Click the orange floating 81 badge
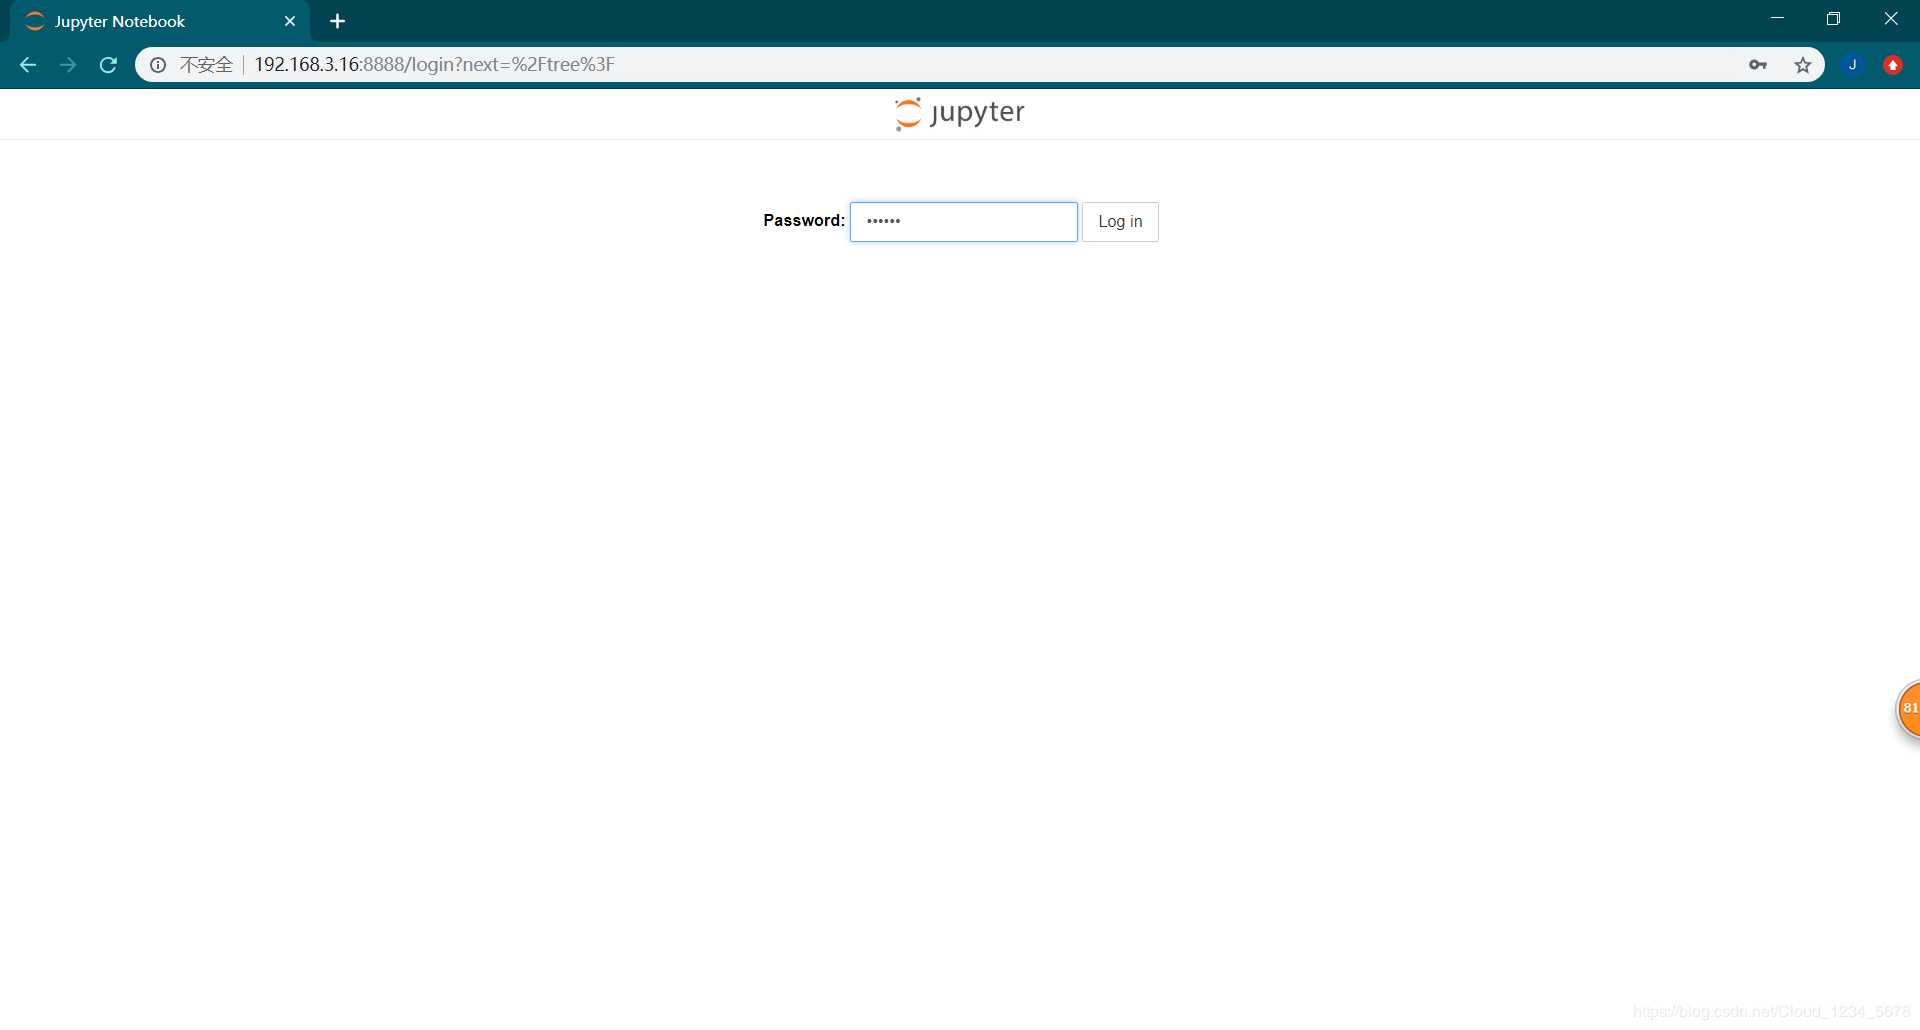Screen dimensions: 1920x1030 [x=1908, y=709]
